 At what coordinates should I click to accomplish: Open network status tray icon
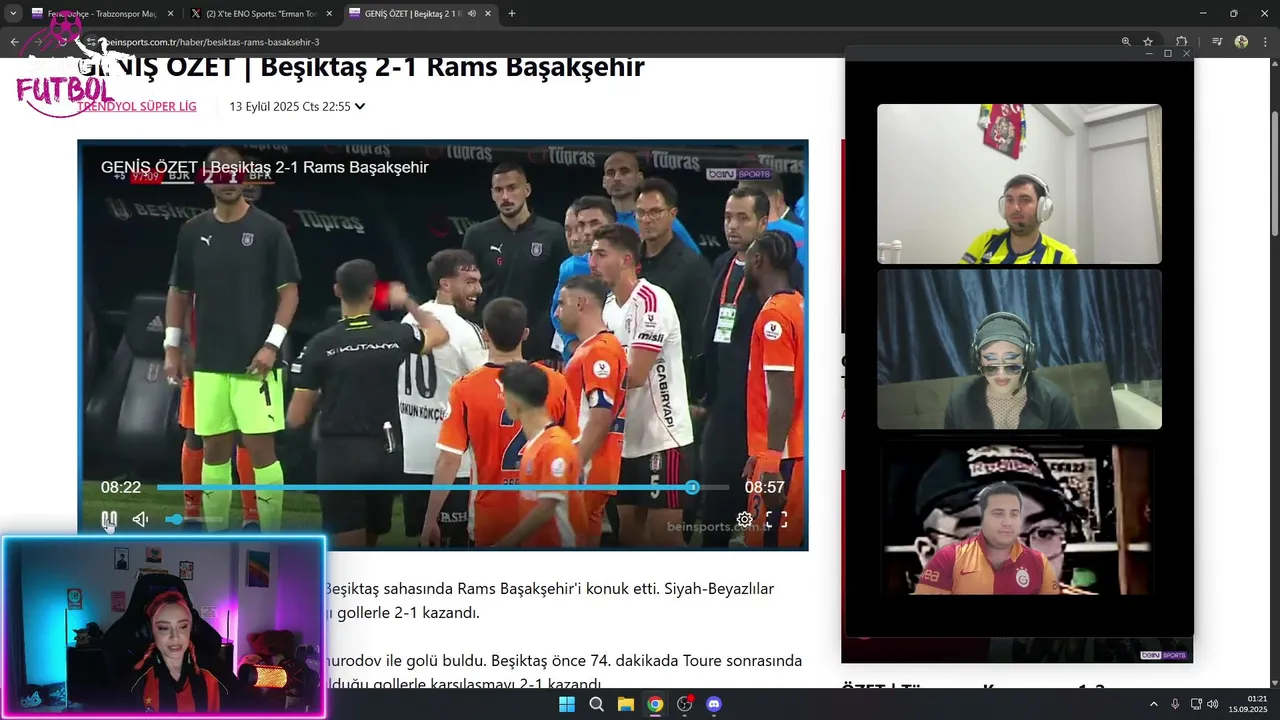point(1196,704)
